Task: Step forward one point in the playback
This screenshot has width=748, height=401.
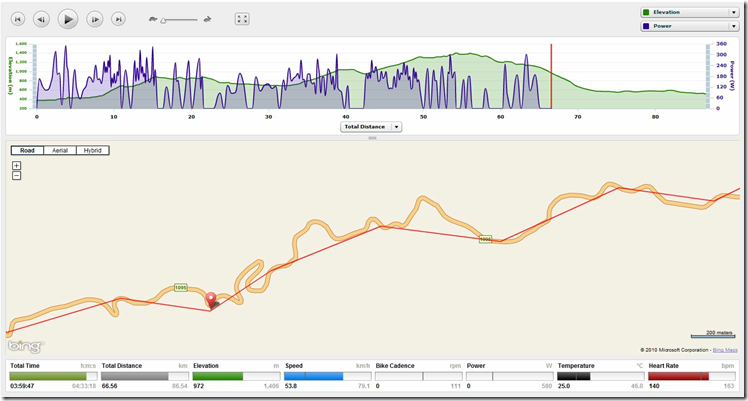Action: pos(95,19)
